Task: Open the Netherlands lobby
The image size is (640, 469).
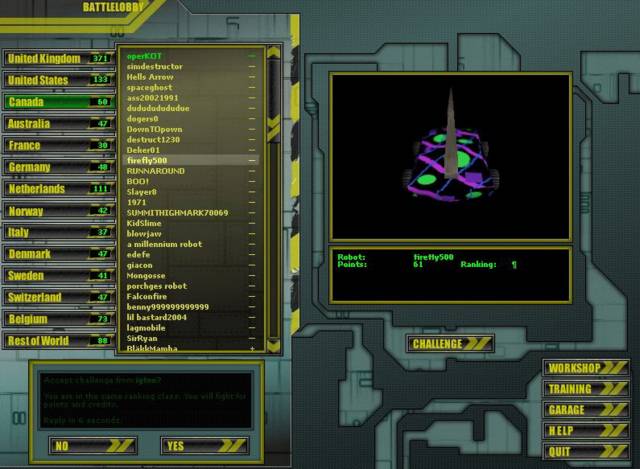Action: tap(58, 189)
